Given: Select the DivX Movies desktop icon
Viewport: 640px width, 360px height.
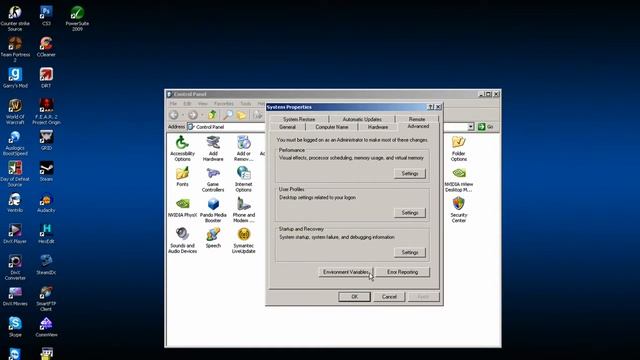Looking at the screenshot, I should tap(15, 296).
